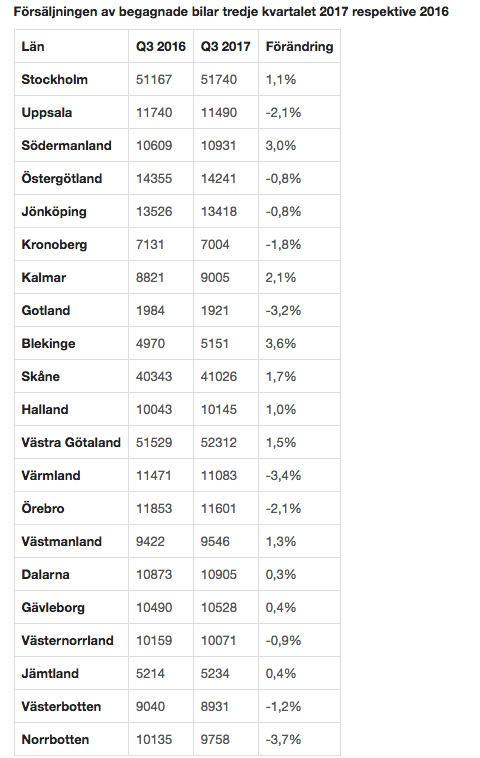Select the Dalarna row label
Image resolution: width=480 pixels, height=758 pixels.
[x=45, y=574]
